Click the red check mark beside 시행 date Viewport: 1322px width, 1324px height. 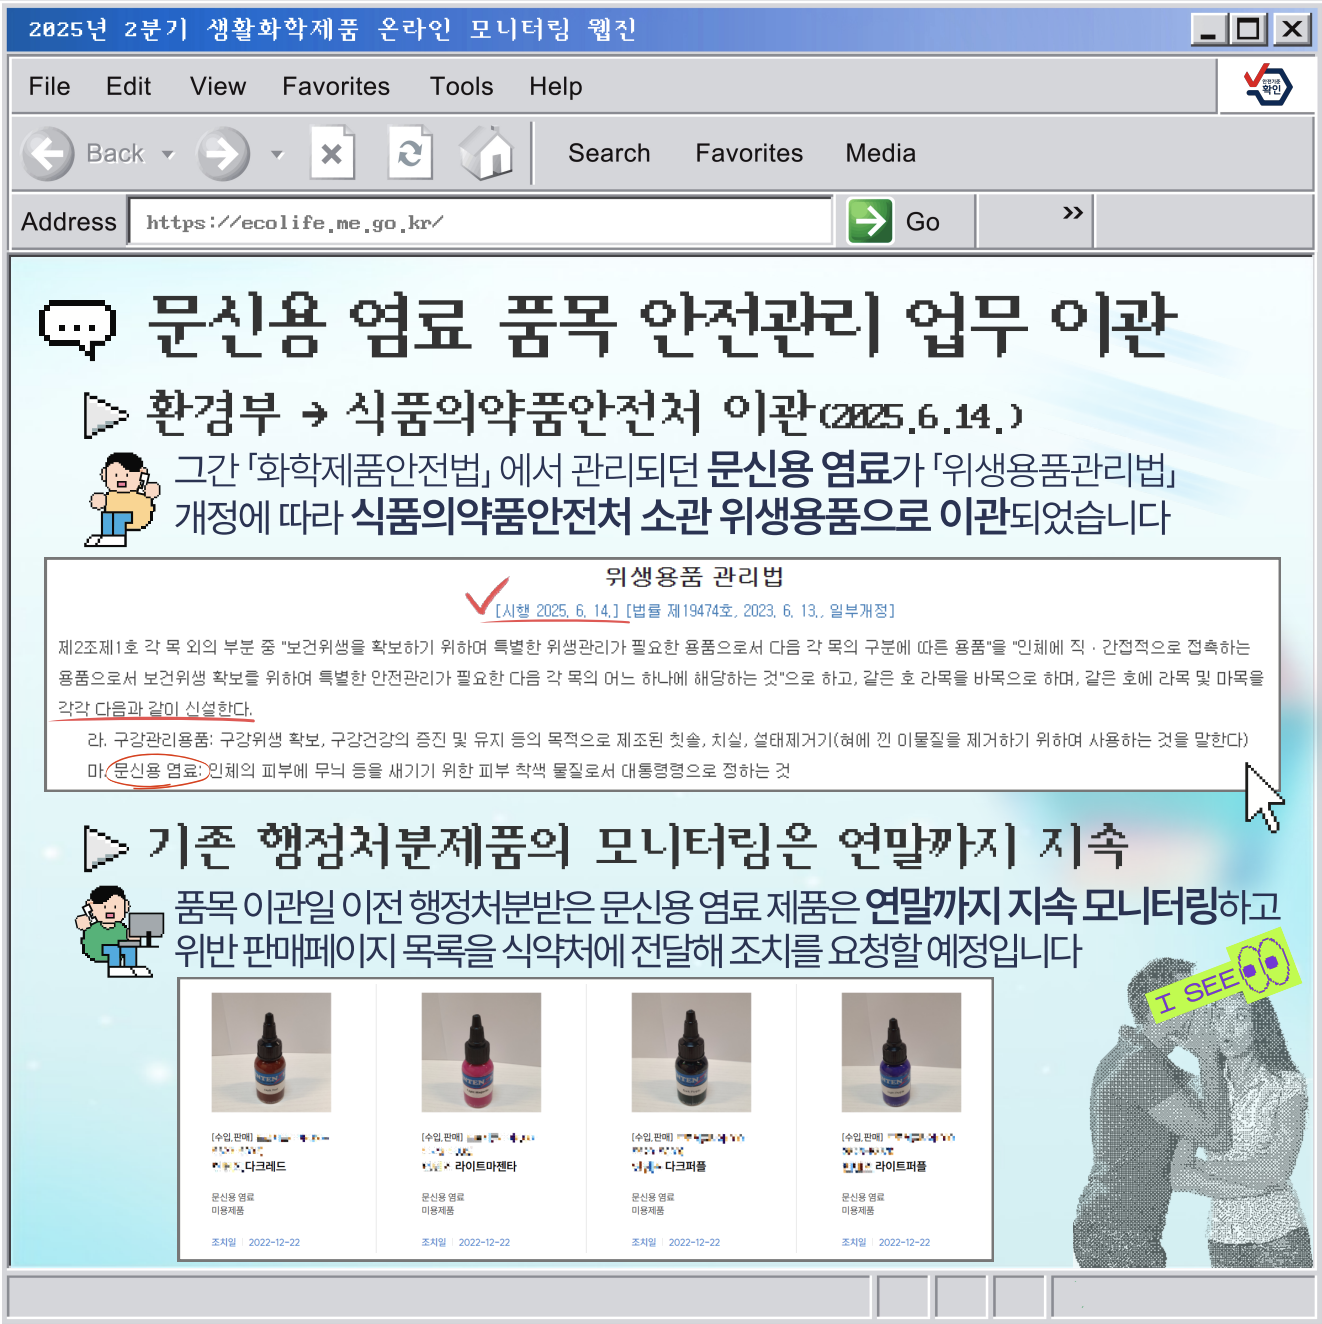[x=487, y=597]
